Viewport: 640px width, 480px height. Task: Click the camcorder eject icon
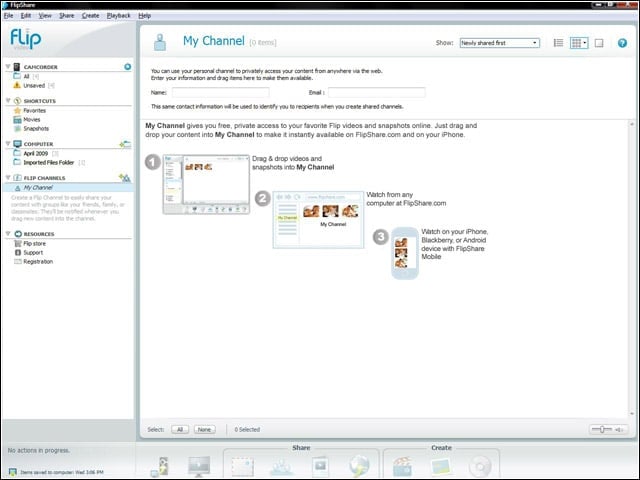128,67
